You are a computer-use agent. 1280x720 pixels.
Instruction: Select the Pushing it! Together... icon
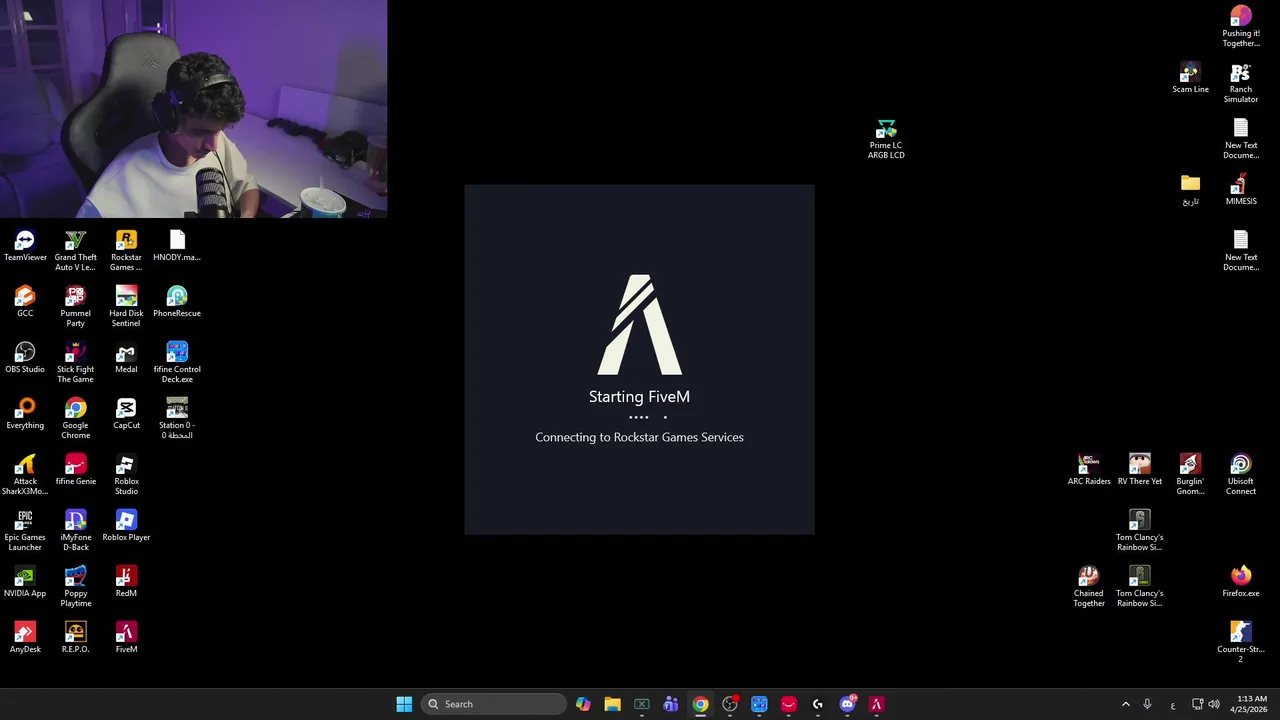pyautogui.click(x=1241, y=27)
